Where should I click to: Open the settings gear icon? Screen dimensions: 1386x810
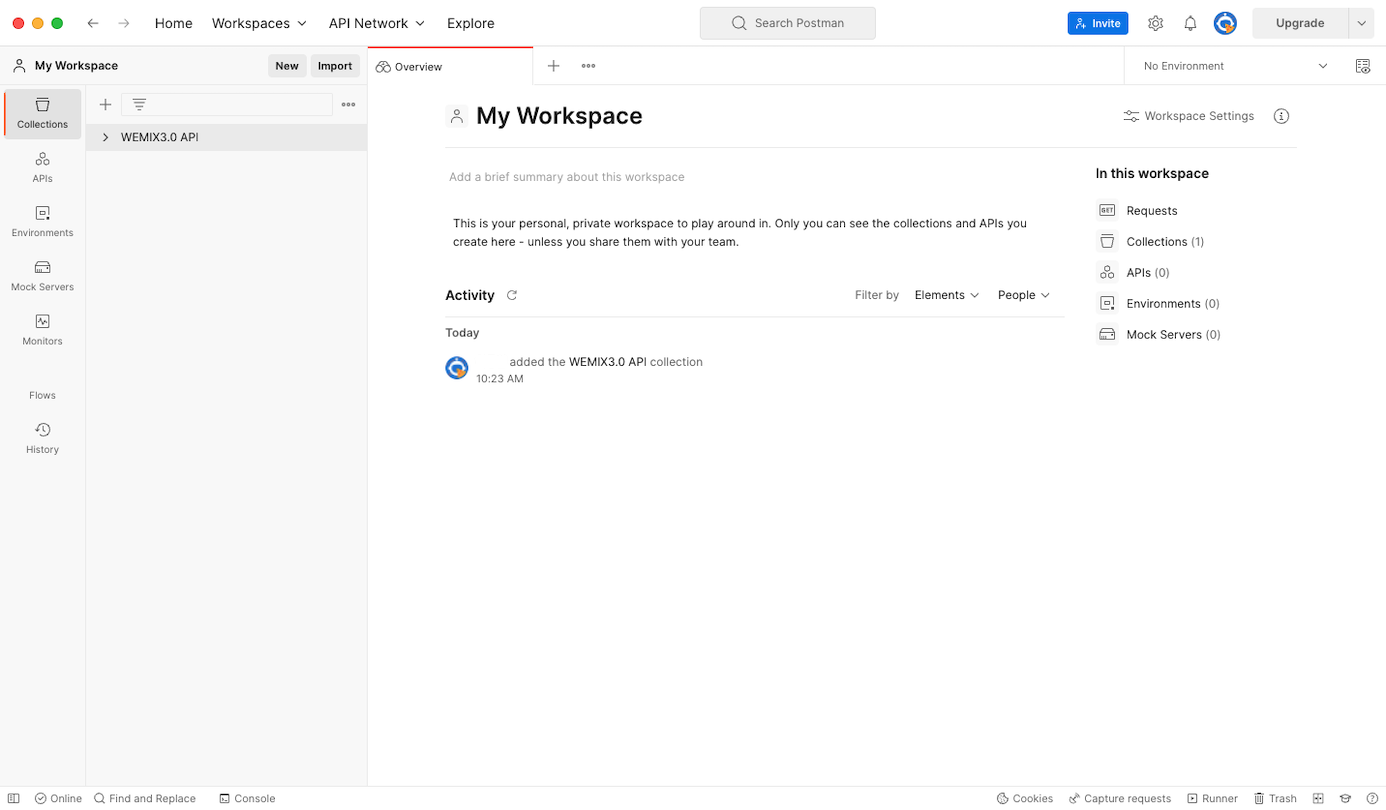(1155, 23)
